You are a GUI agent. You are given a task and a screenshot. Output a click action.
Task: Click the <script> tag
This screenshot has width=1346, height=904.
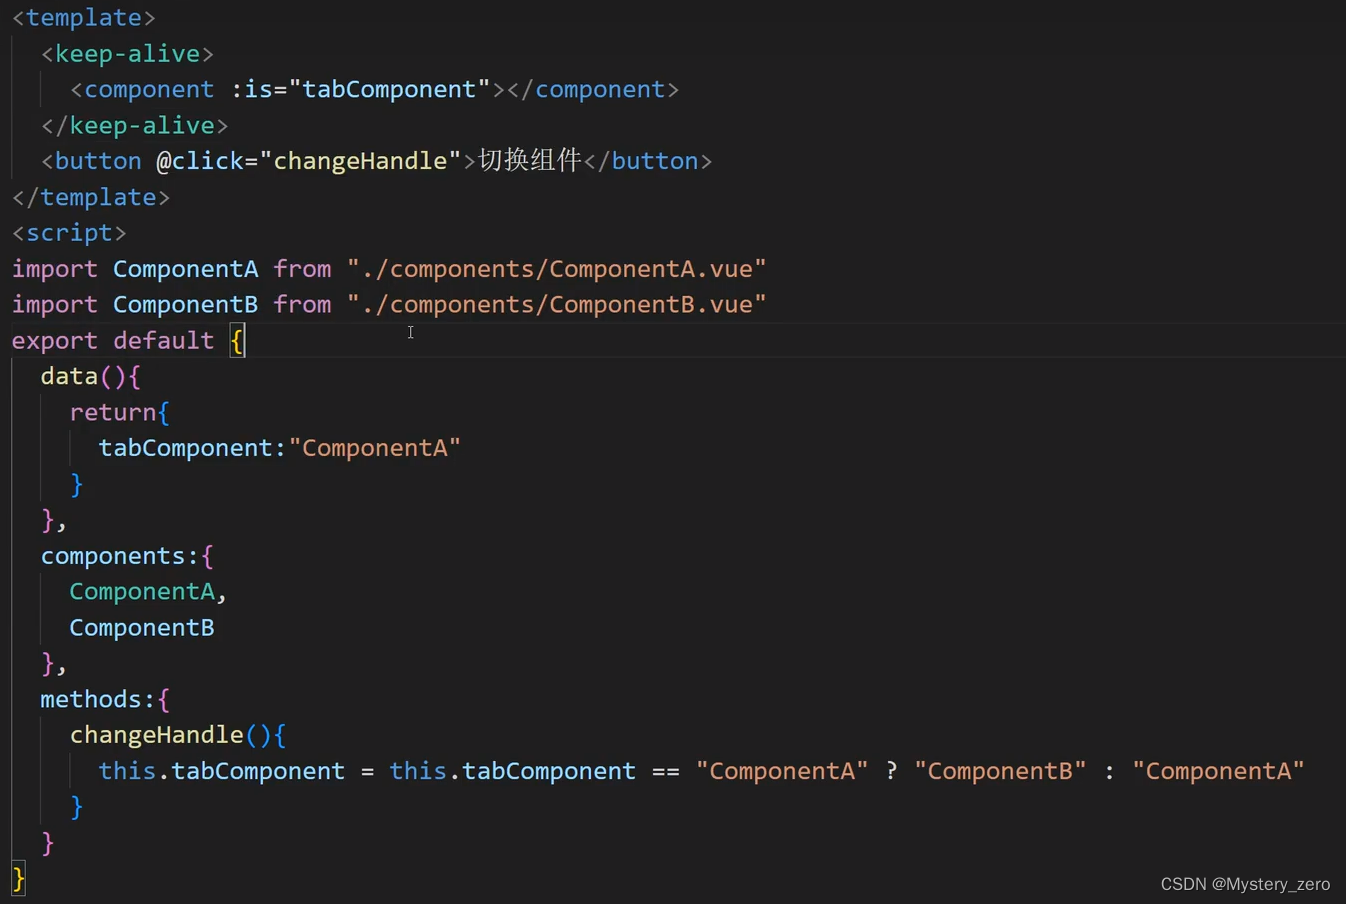[69, 233]
